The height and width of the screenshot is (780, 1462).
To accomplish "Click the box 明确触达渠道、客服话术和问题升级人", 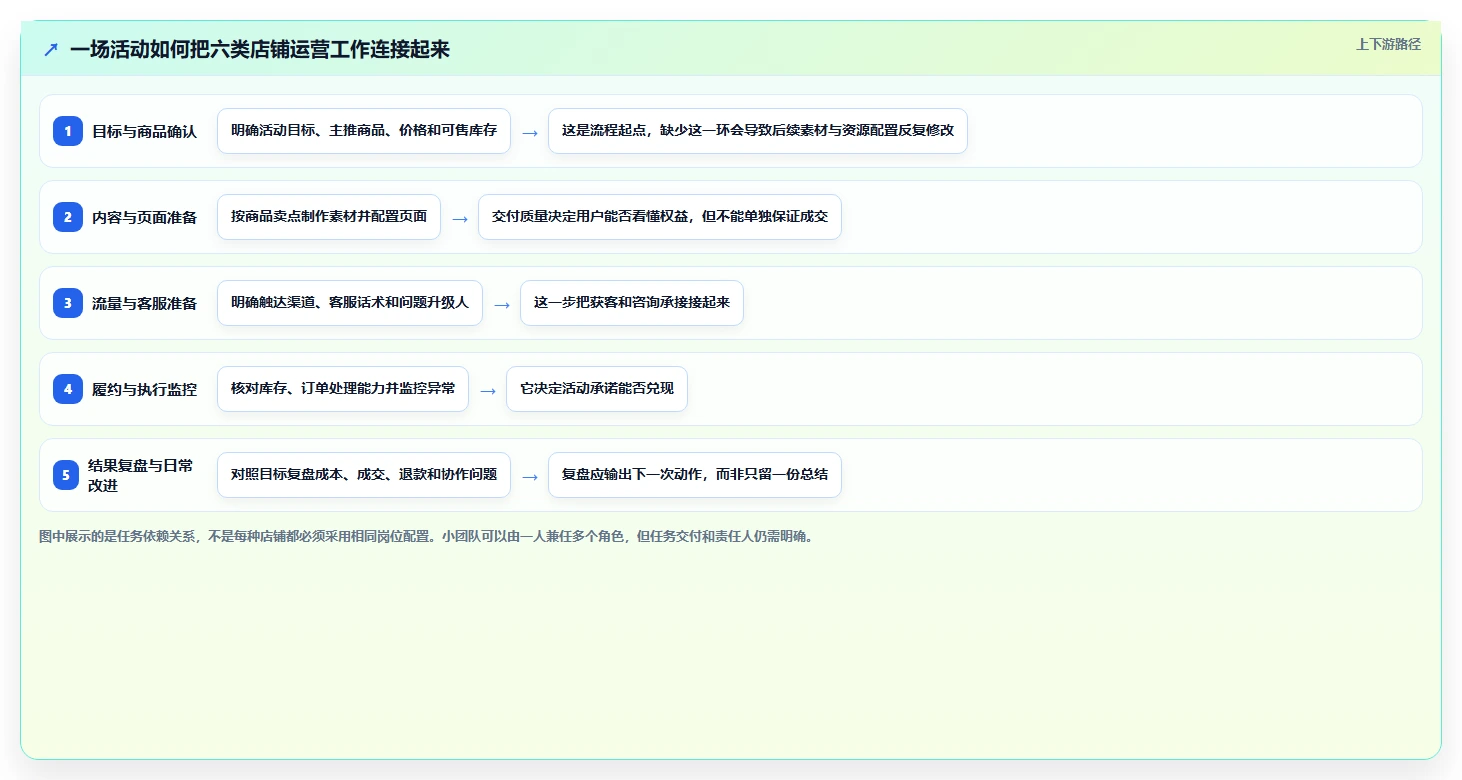I will click(350, 303).
